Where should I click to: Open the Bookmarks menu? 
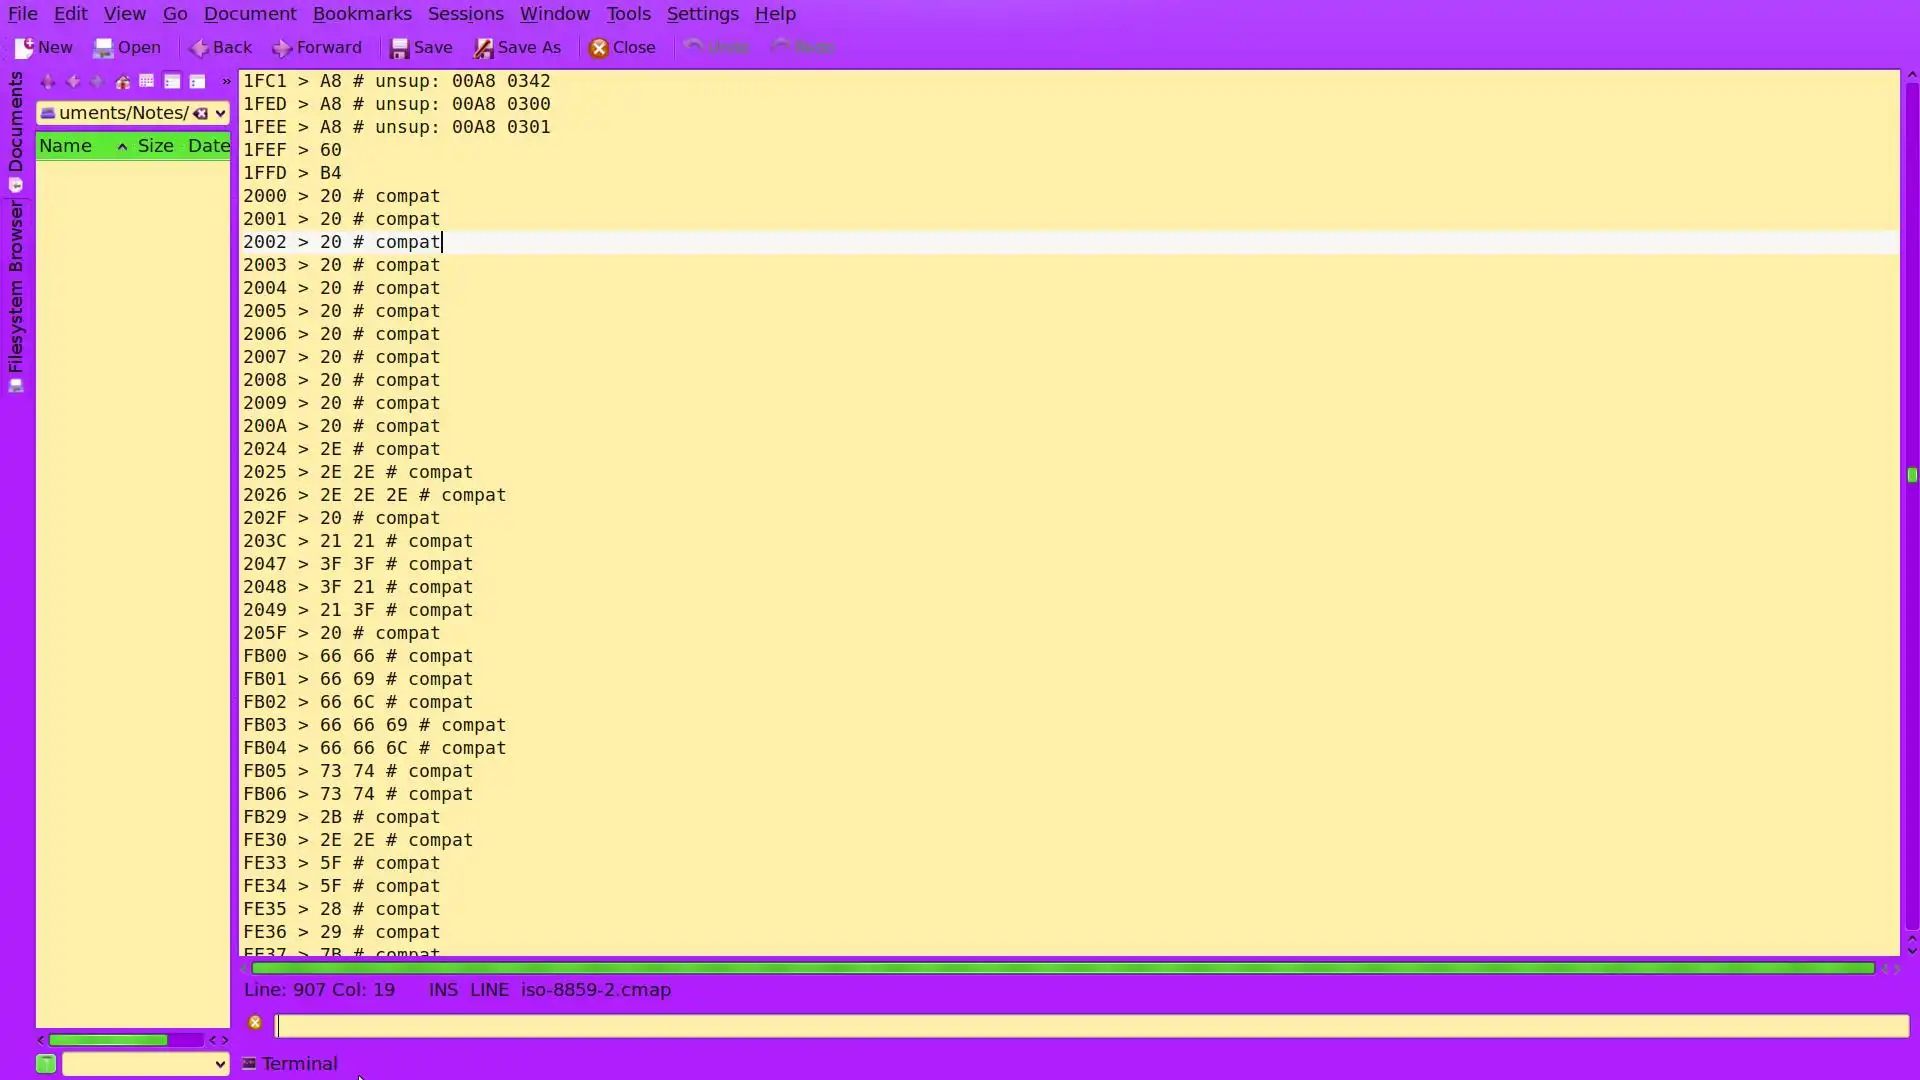pyautogui.click(x=361, y=14)
